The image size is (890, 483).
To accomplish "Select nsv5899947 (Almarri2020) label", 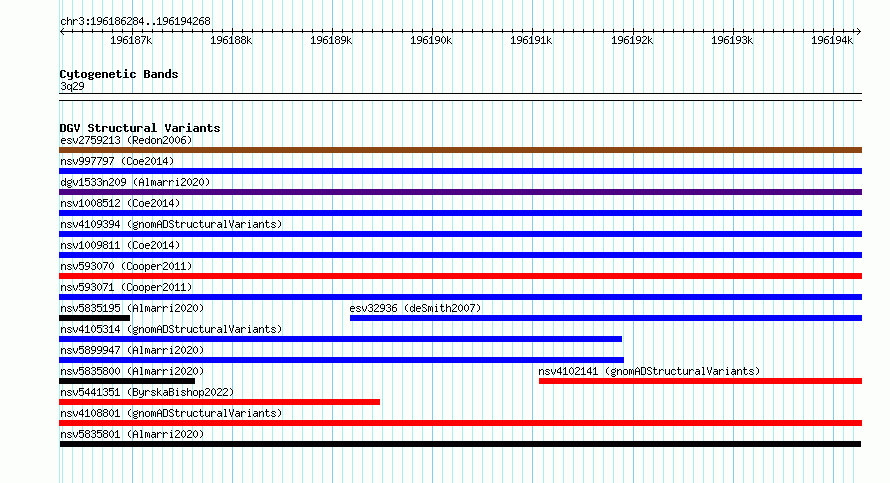I will (x=132, y=350).
